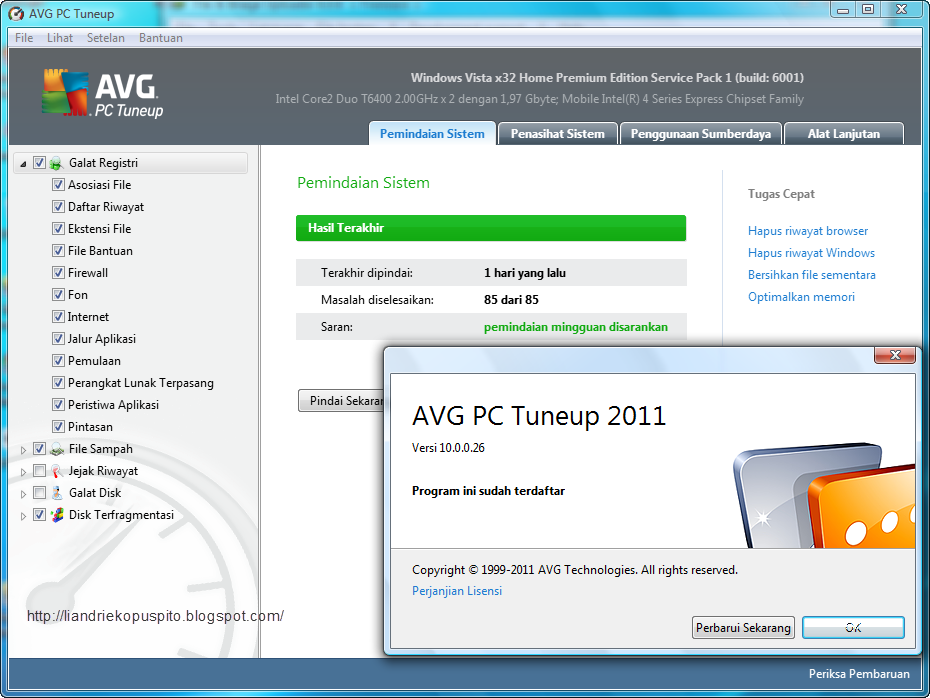This screenshot has height=698, width=930.
Task: Click the '85 dari 85' value
Action: [x=511, y=299]
